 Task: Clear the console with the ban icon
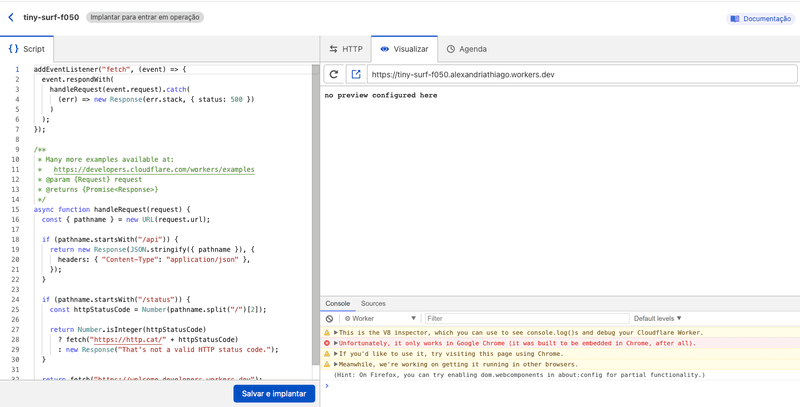click(x=329, y=318)
